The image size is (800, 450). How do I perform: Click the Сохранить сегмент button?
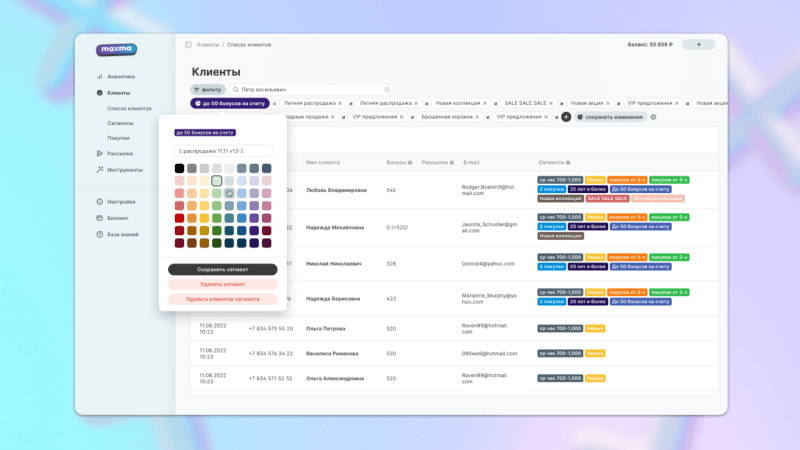point(222,269)
